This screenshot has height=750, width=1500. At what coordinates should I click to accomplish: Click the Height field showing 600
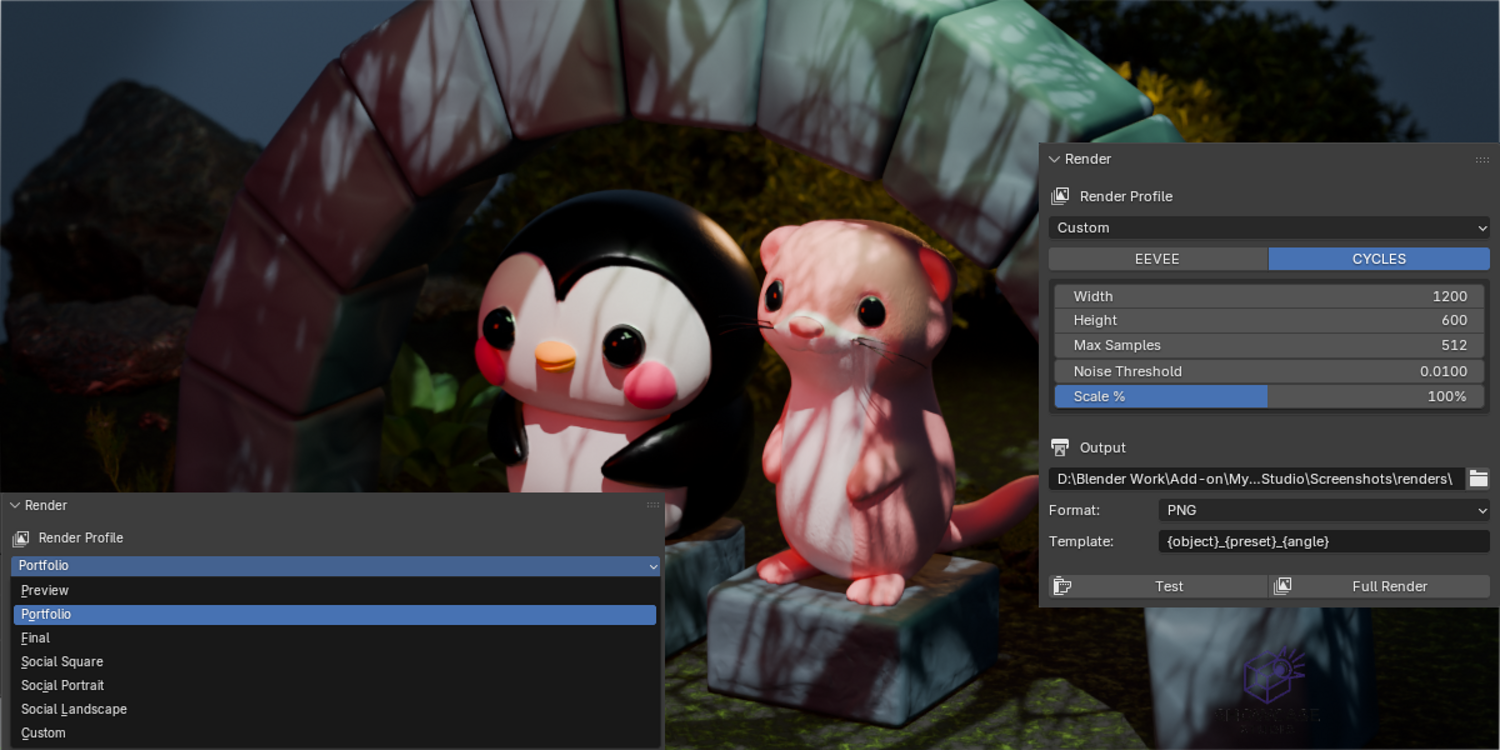(1269, 321)
